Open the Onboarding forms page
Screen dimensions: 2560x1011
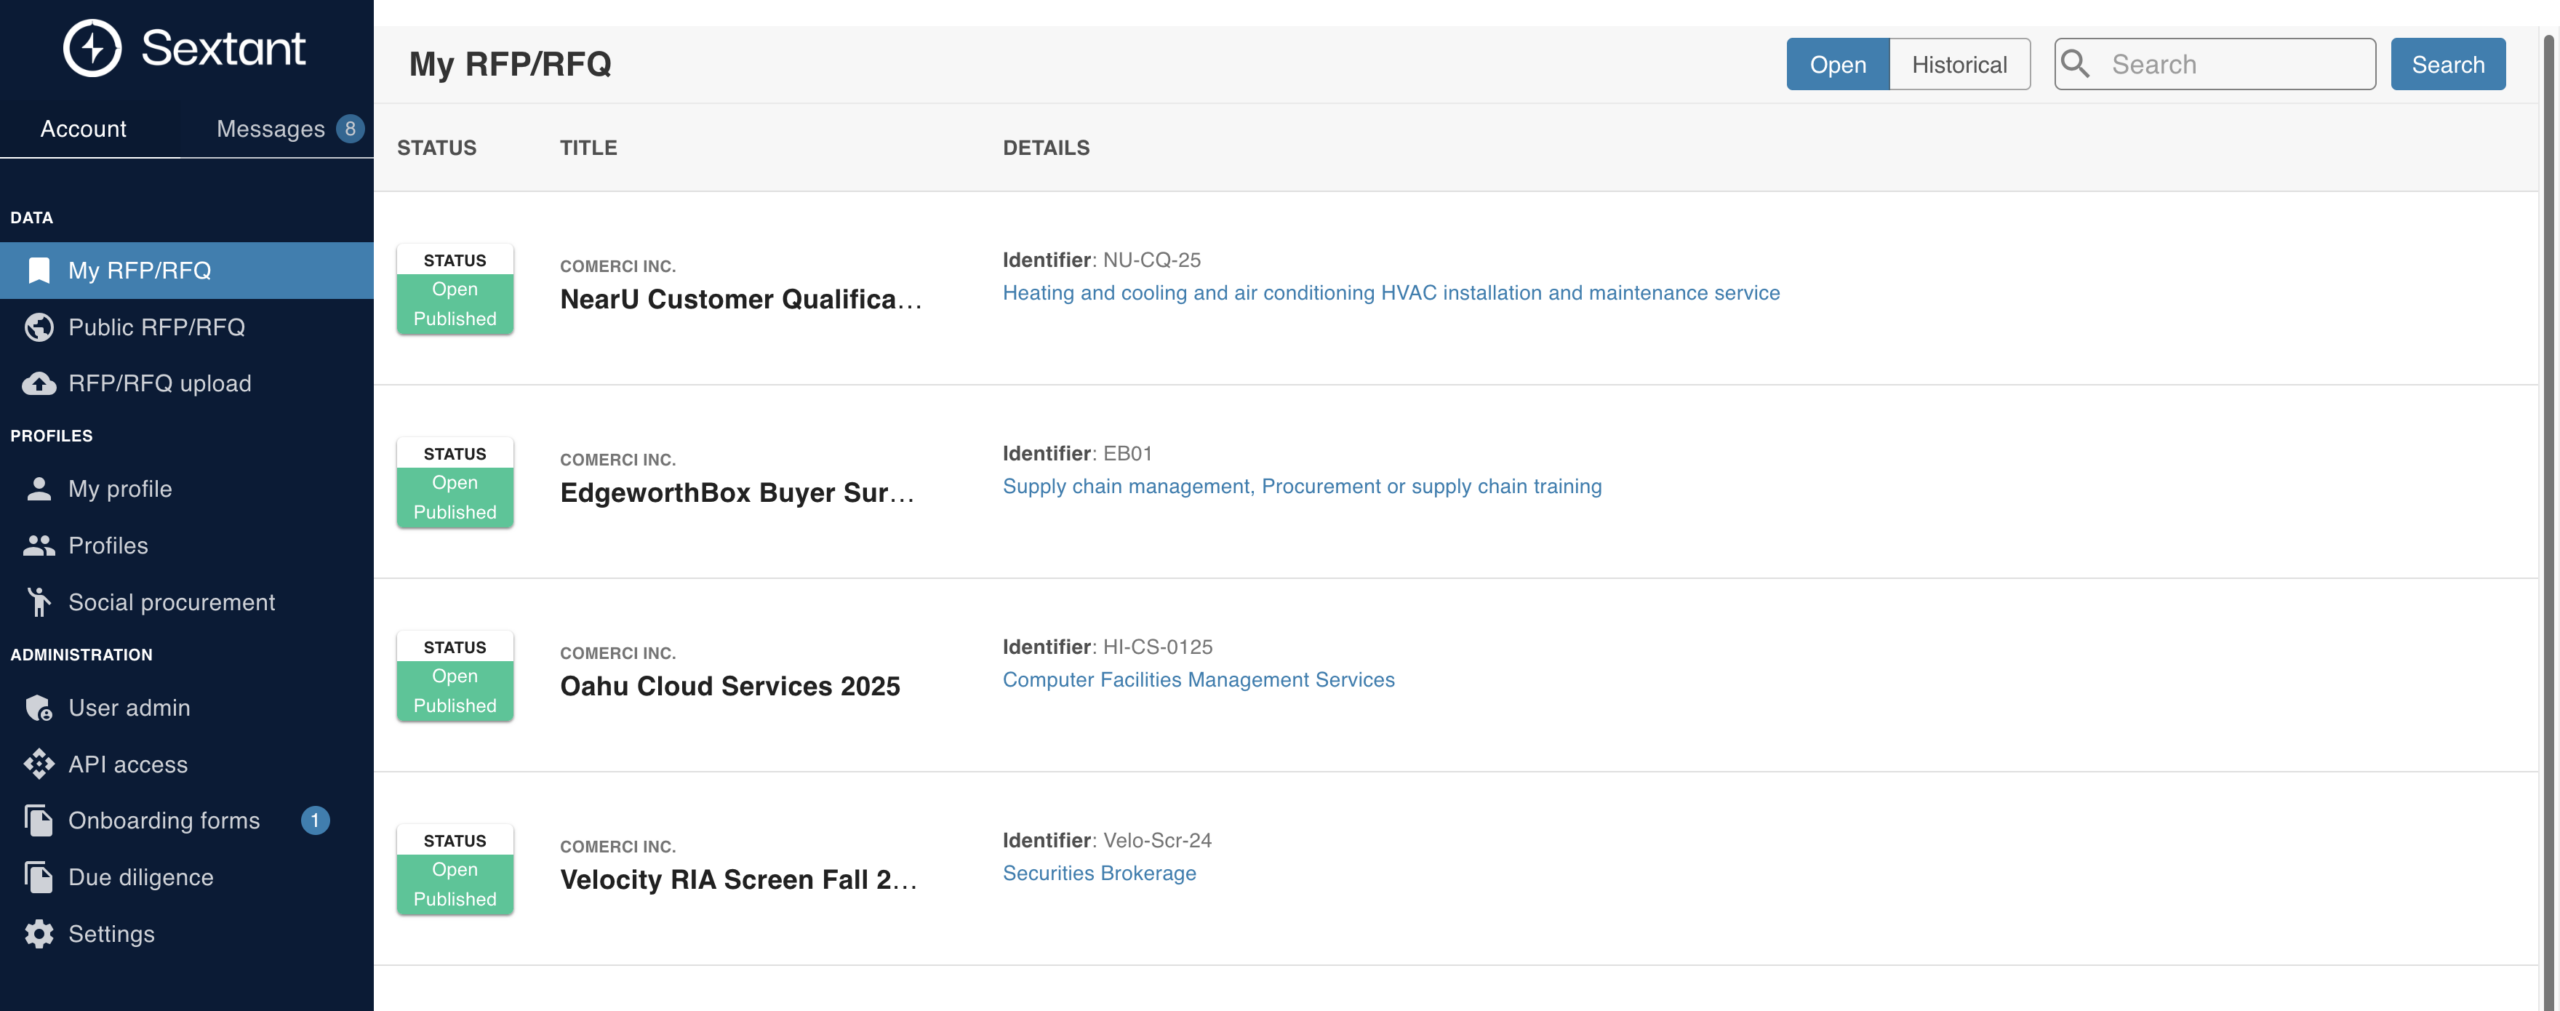[x=163, y=820]
